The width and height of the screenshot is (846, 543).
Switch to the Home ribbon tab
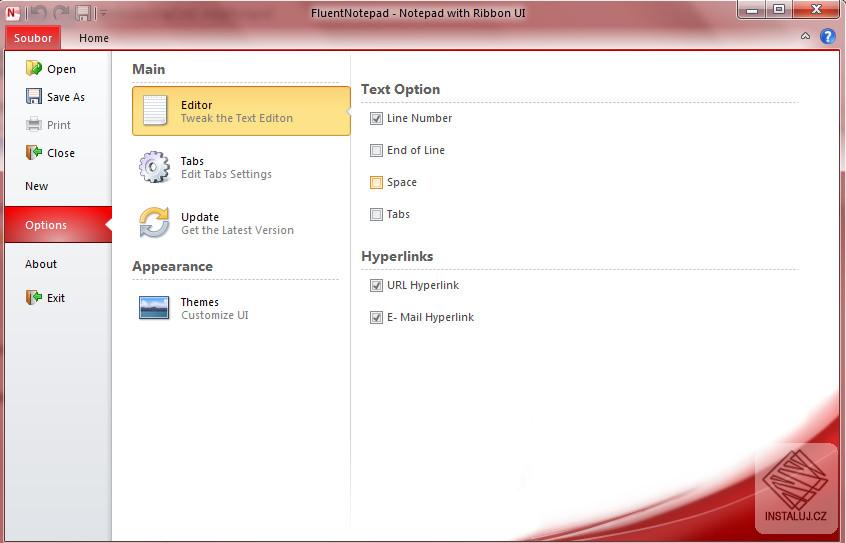(x=94, y=38)
